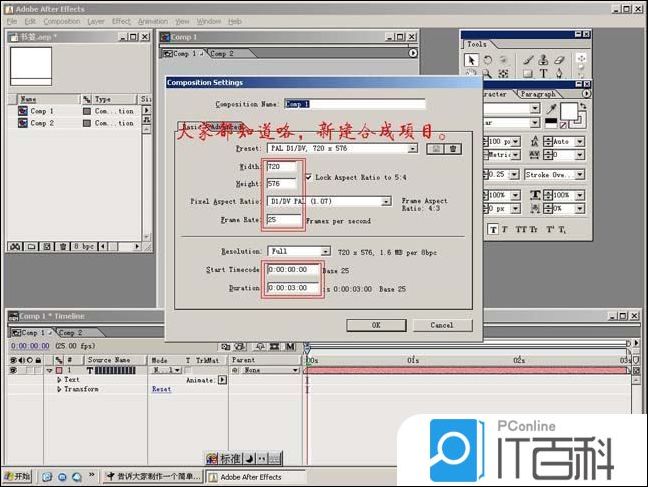648x487 pixels.
Task: Select the Pen tool
Action: pos(559,74)
